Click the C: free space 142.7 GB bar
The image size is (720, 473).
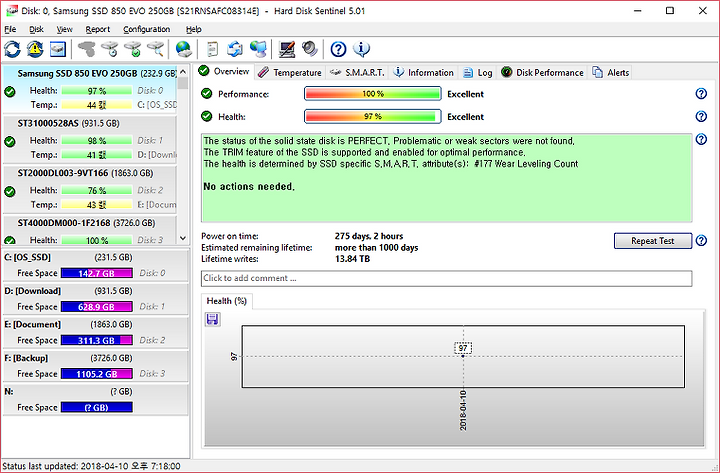96,273
